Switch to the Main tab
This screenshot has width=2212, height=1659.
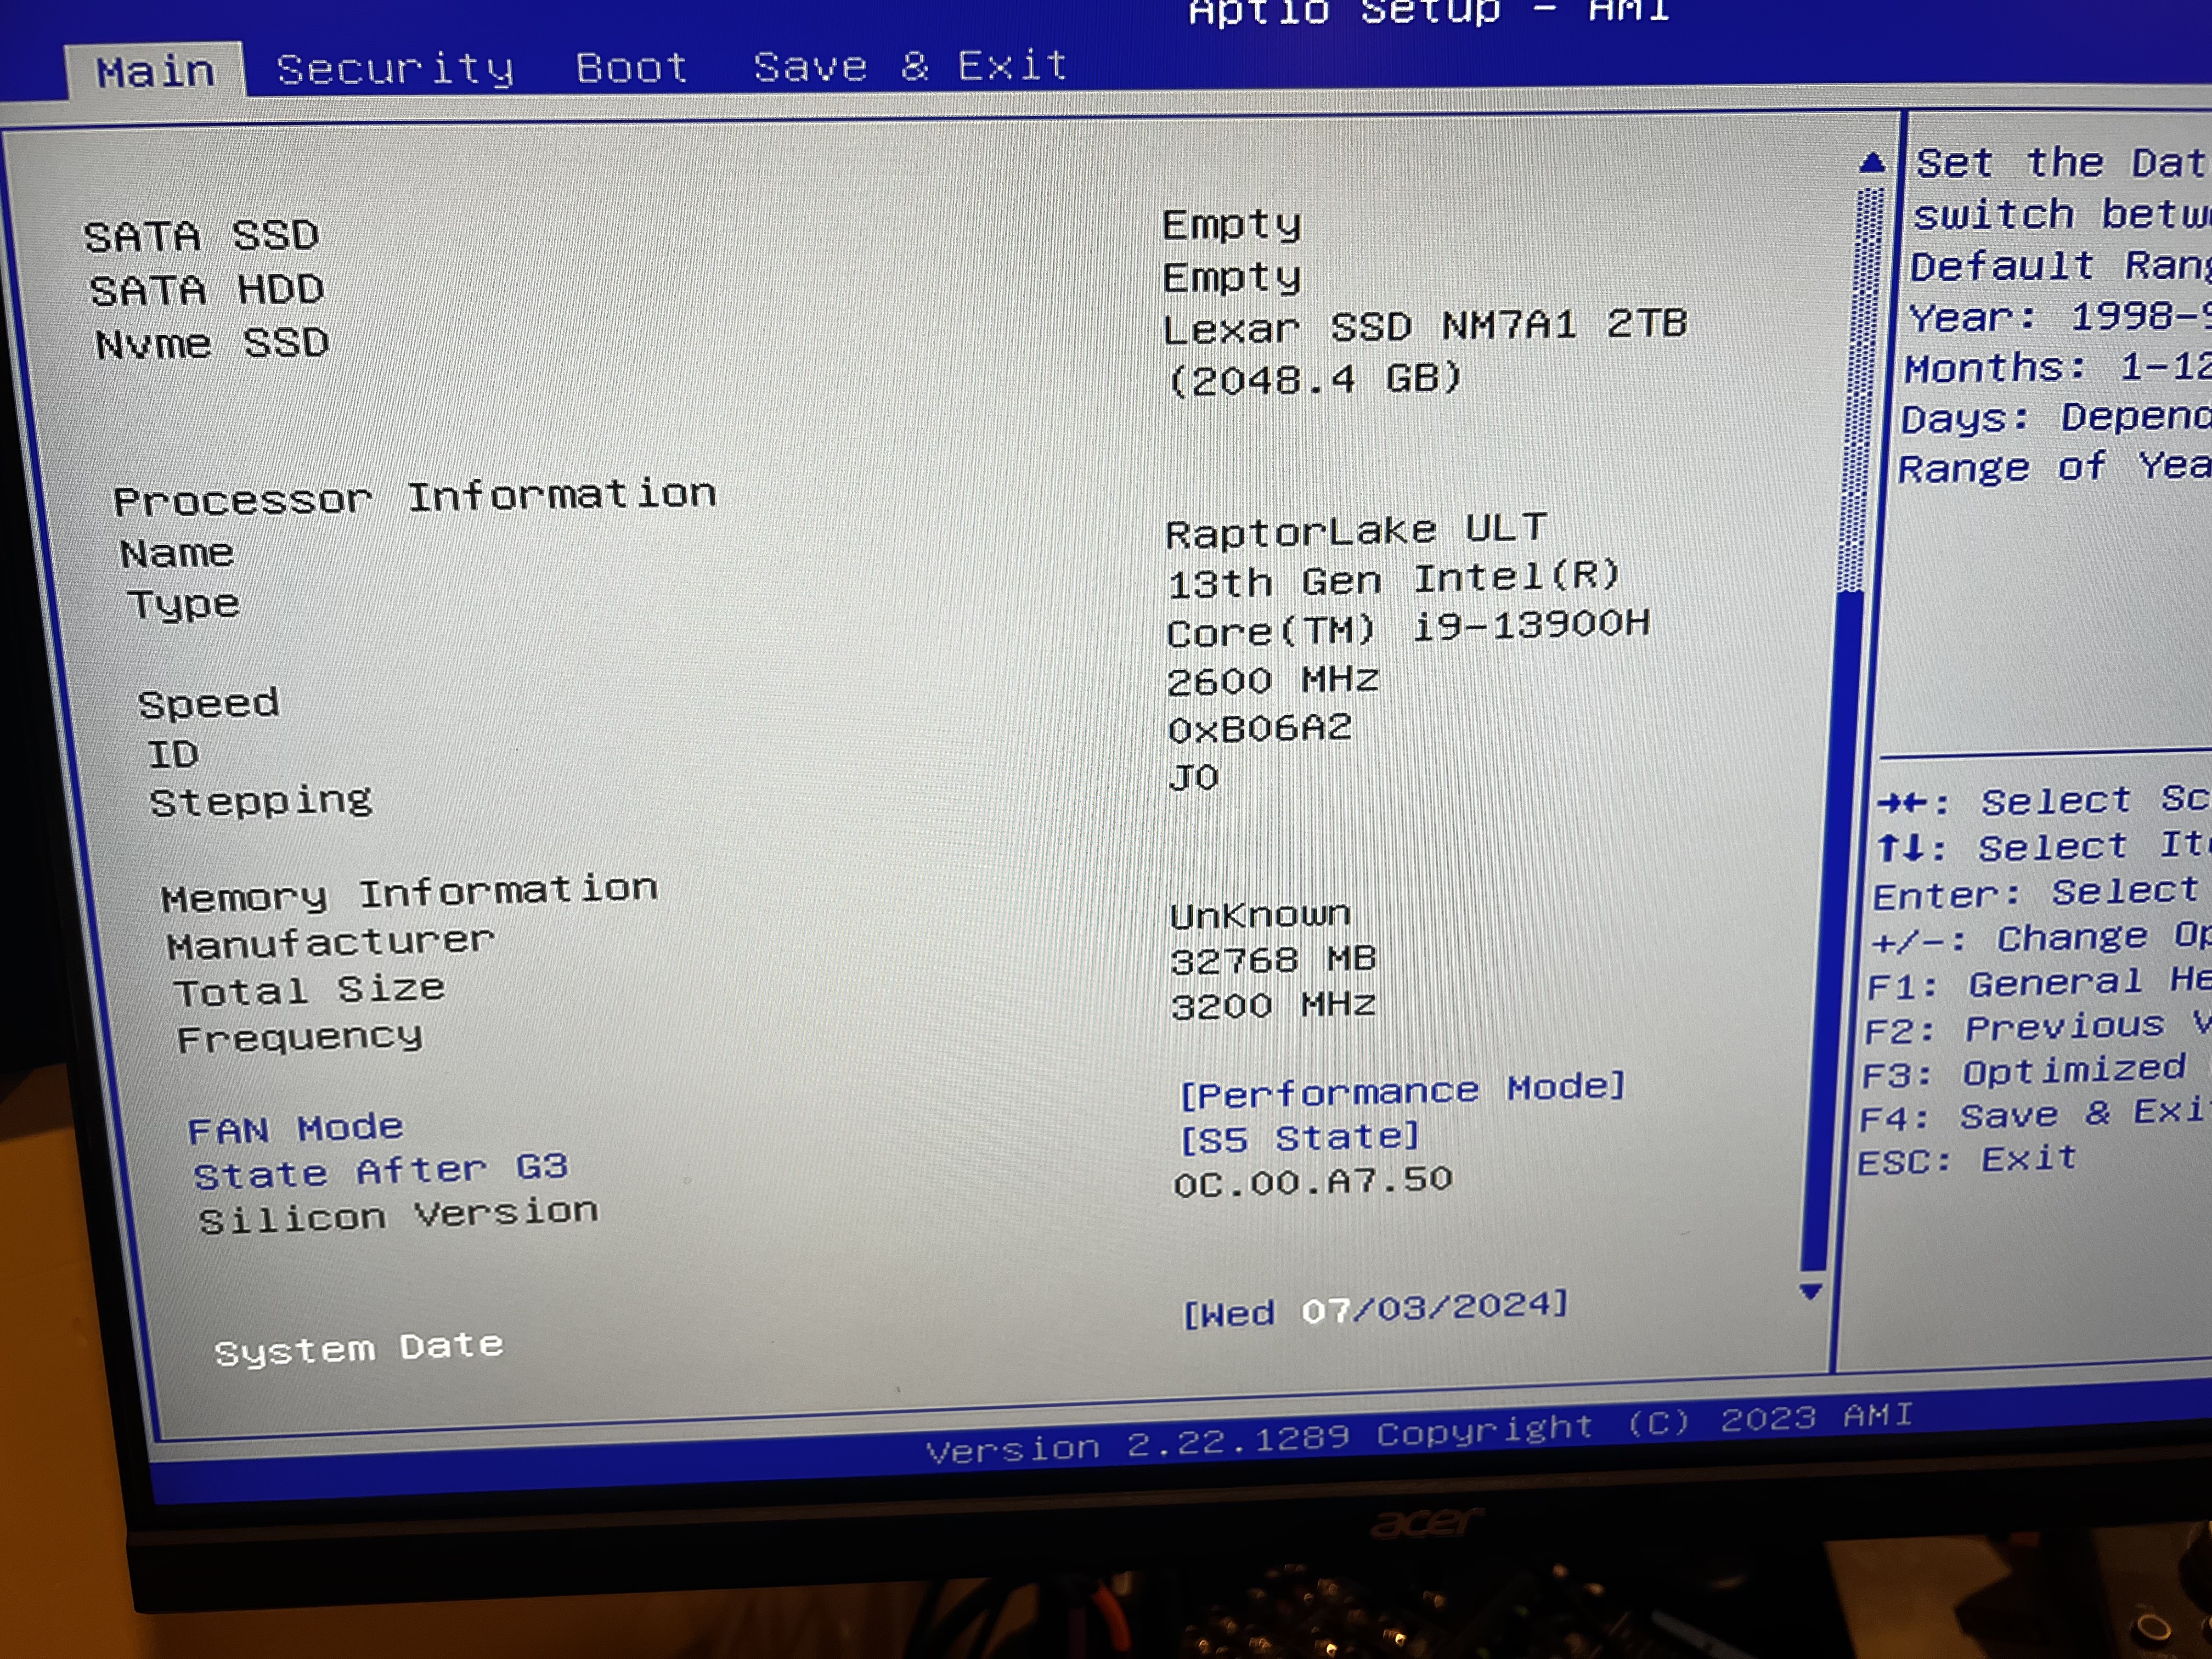pos(155,71)
